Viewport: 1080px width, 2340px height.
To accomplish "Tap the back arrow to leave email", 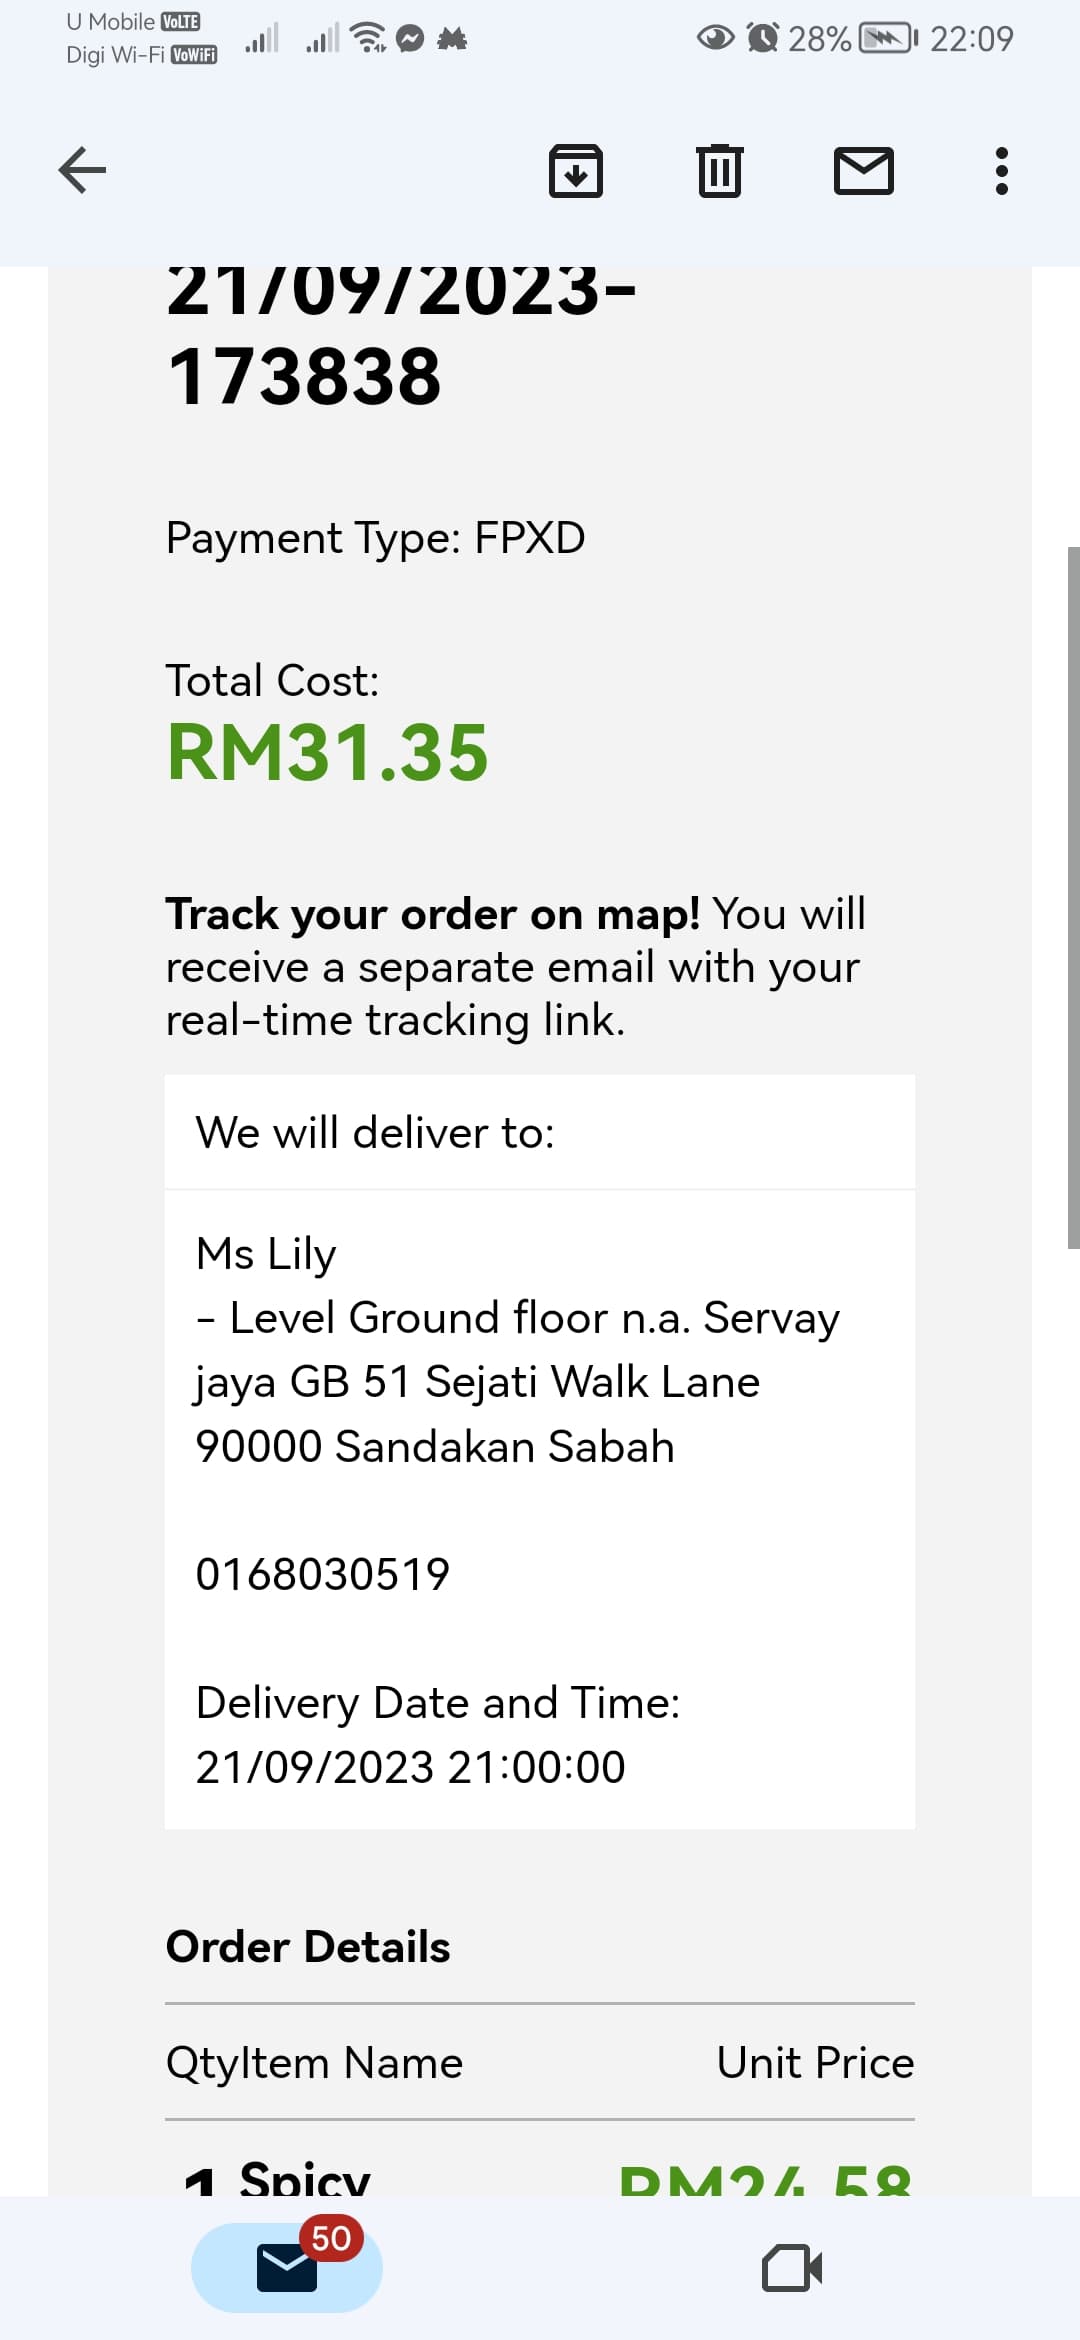I will (x=82, y=170).
